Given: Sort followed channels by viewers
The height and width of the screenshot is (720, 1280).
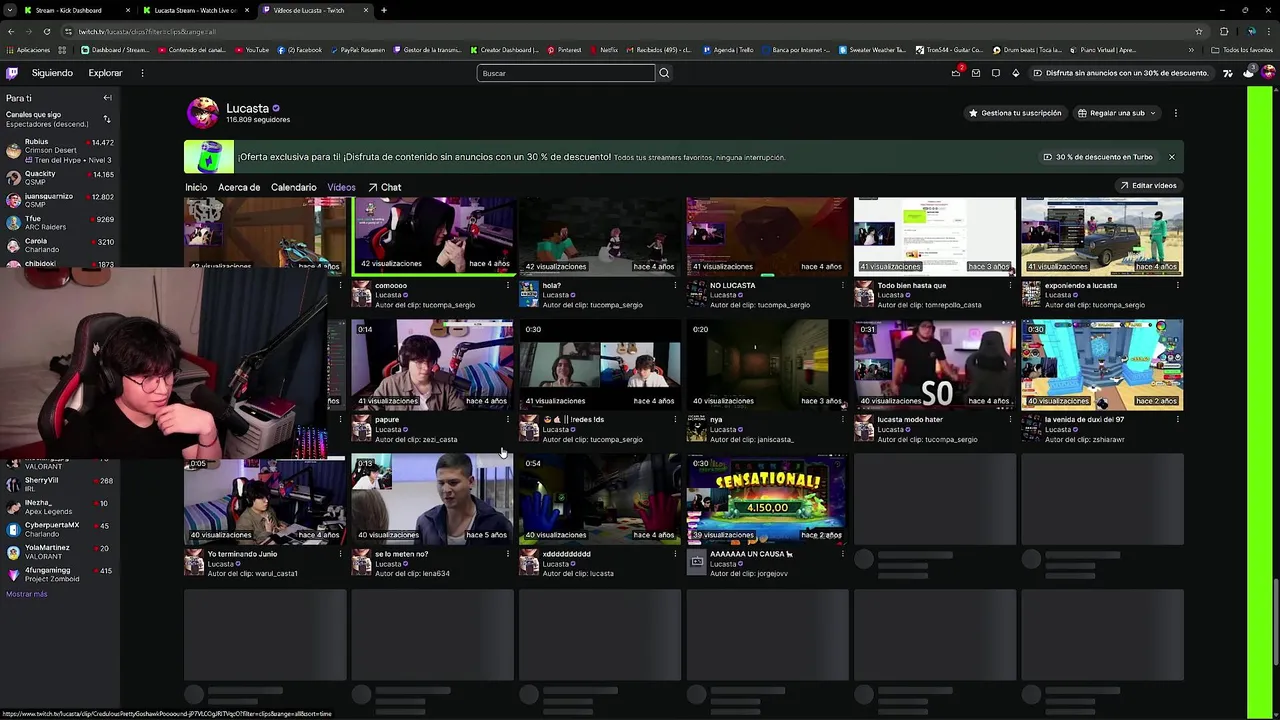Looking at the screenshot, I should tap(107, 119).
